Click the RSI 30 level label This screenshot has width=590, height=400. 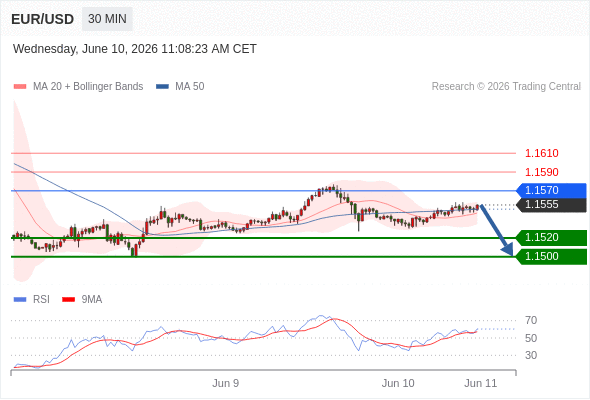click(531, 355)
